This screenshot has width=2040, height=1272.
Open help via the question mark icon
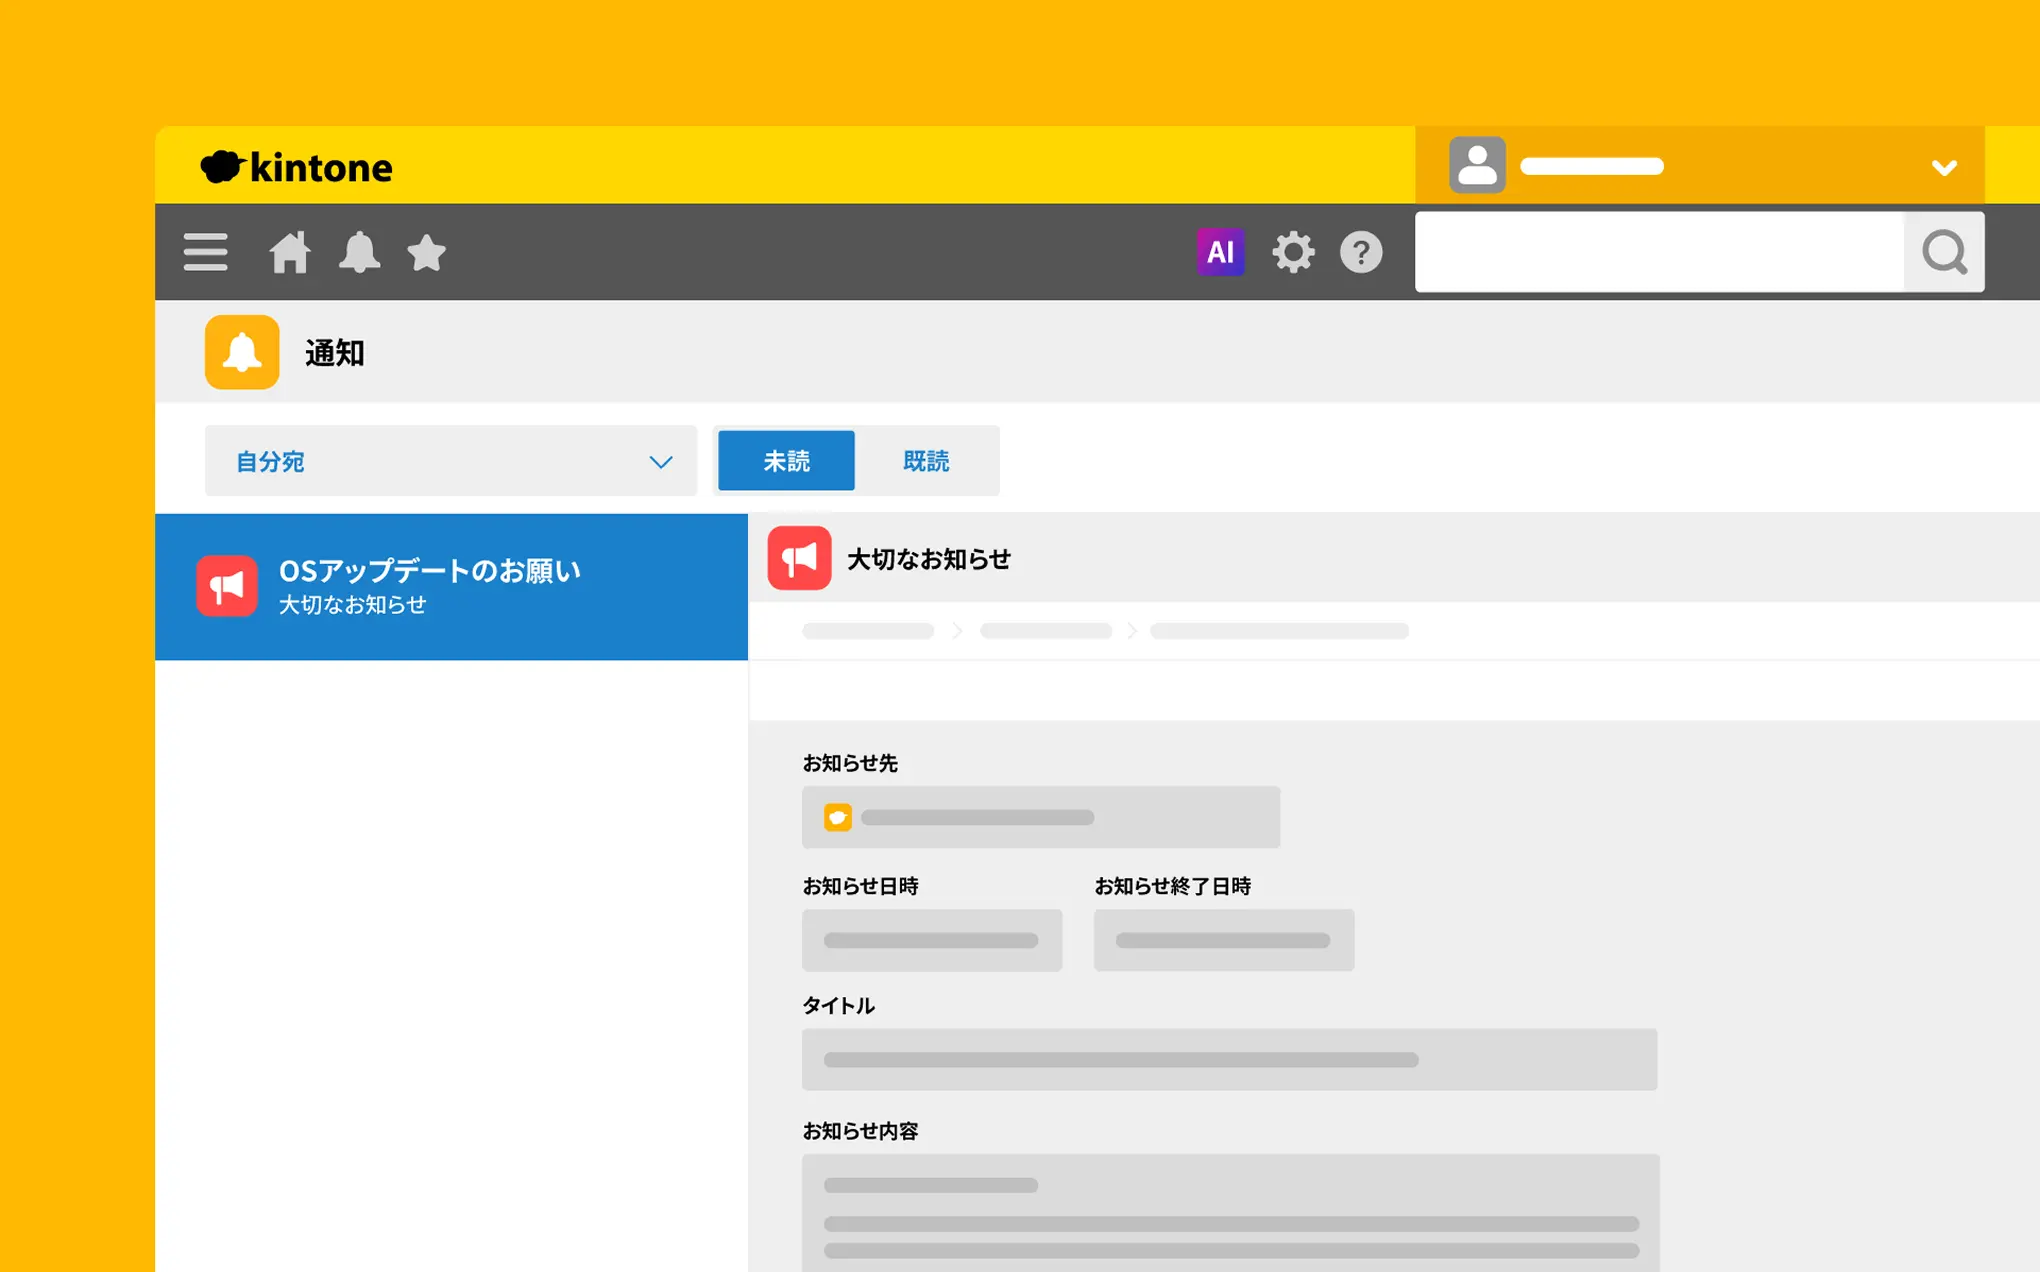pos(1360,252)
